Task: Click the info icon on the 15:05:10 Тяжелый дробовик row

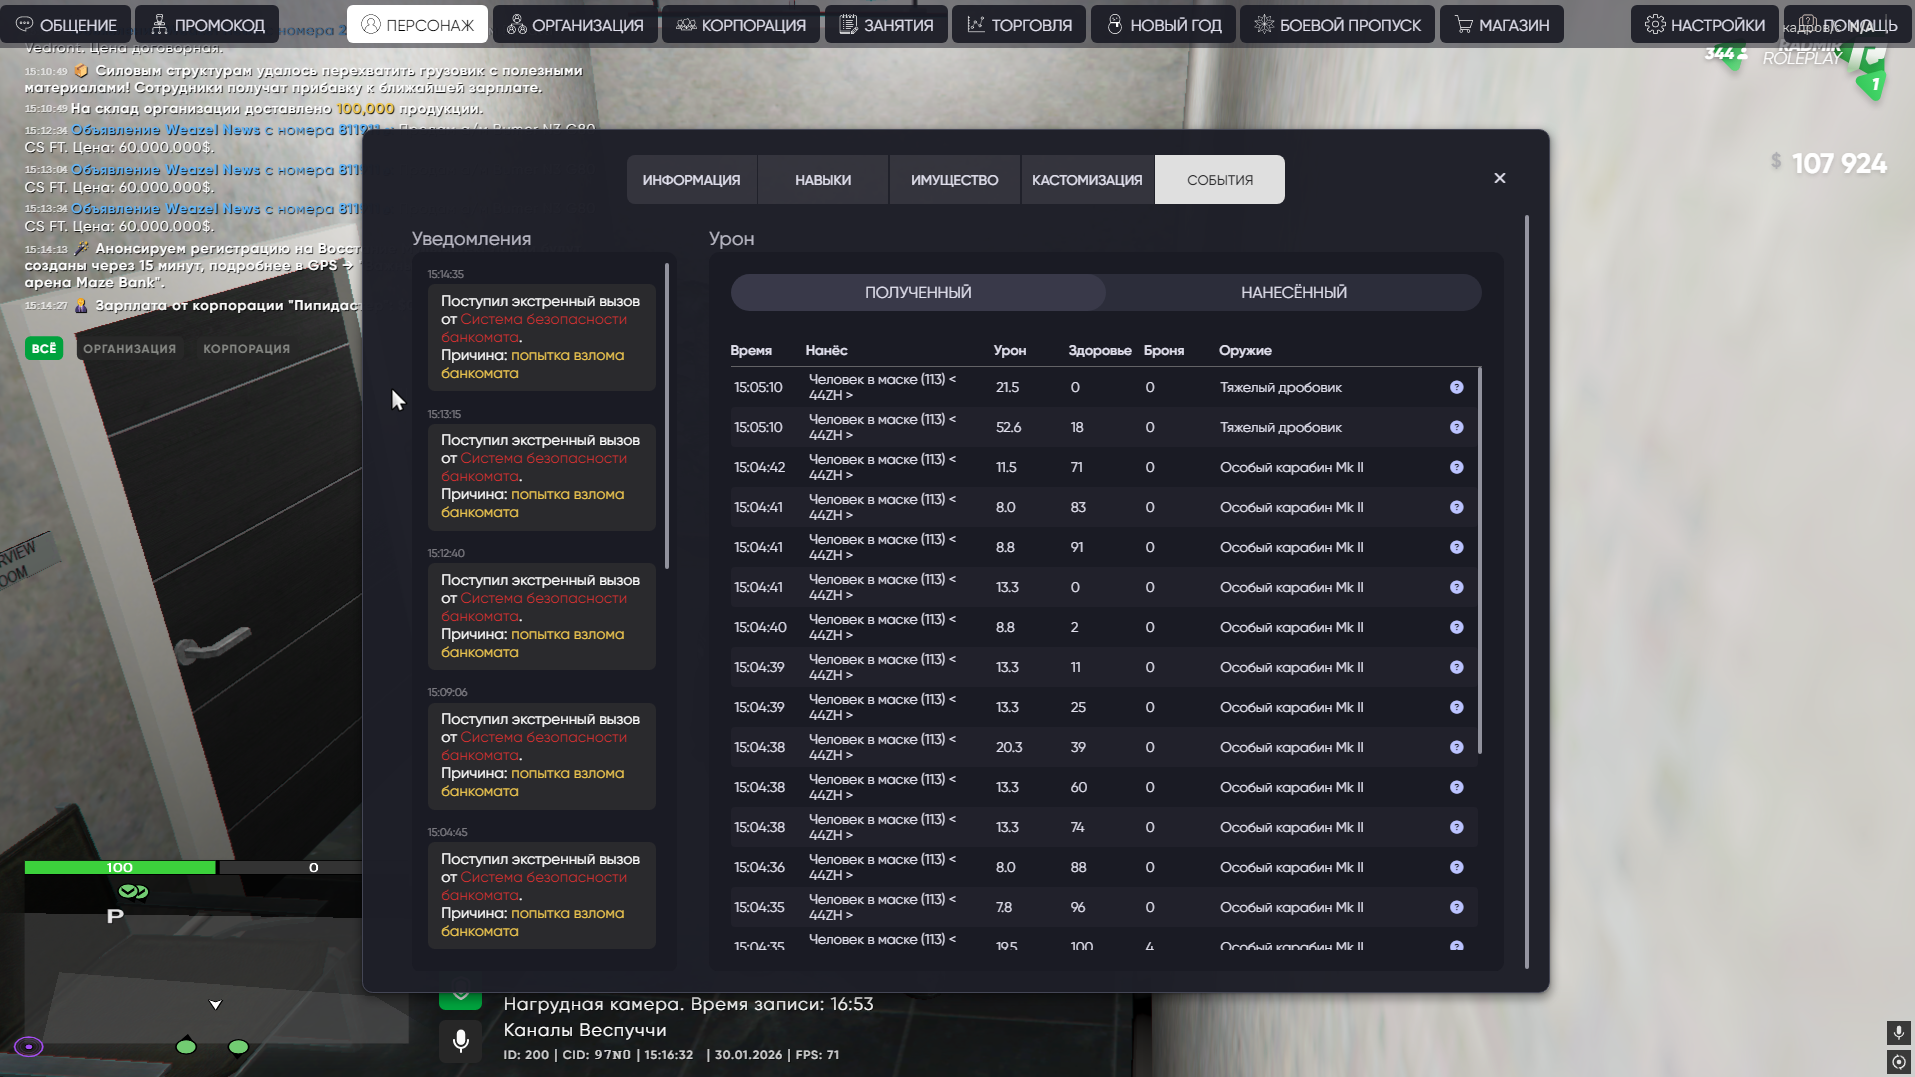Action: [1456, 387]
